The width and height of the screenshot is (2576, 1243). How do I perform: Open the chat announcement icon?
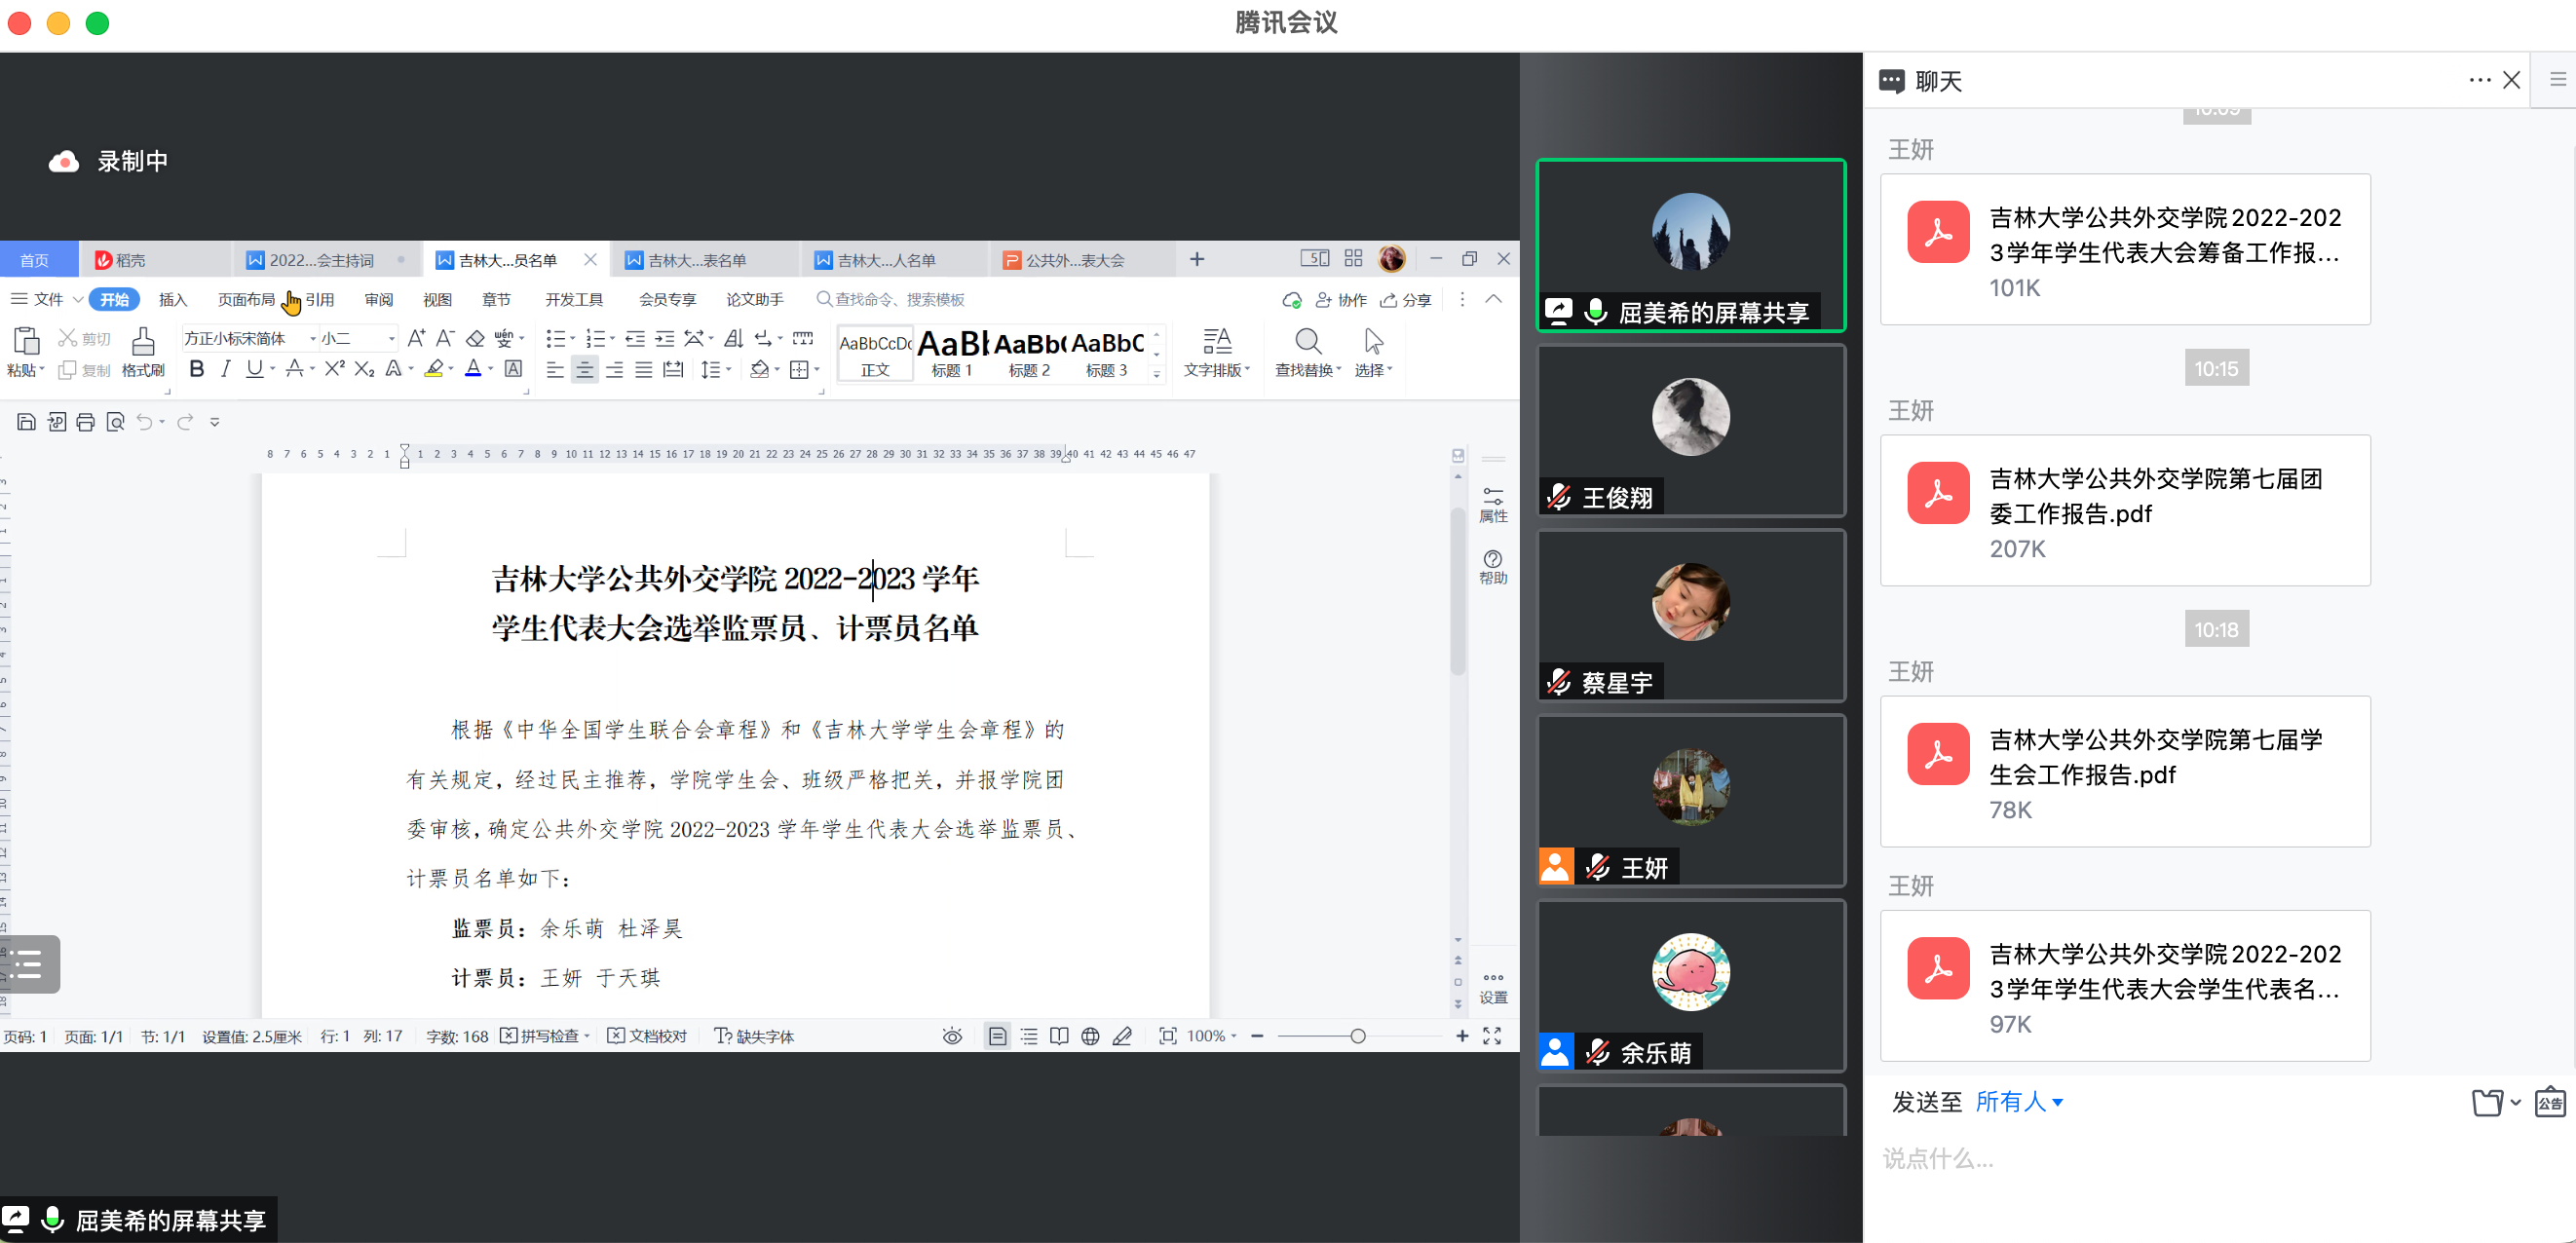(x=2549, y=1102)
